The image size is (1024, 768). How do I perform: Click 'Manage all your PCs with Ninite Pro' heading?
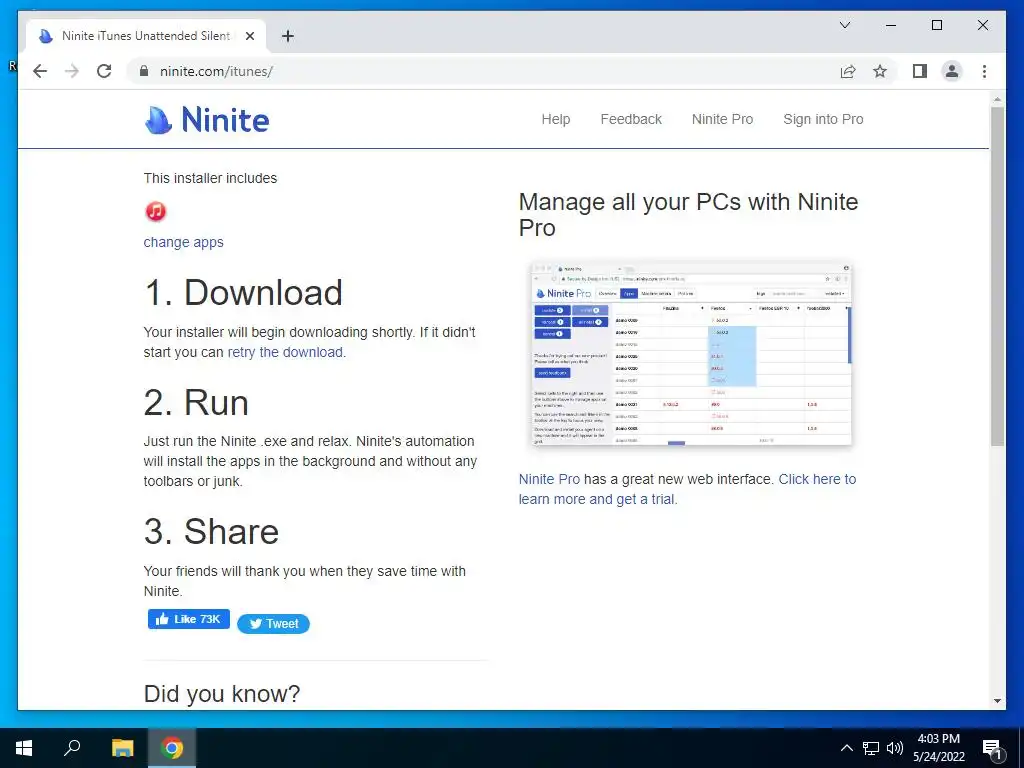coord(688,215)
